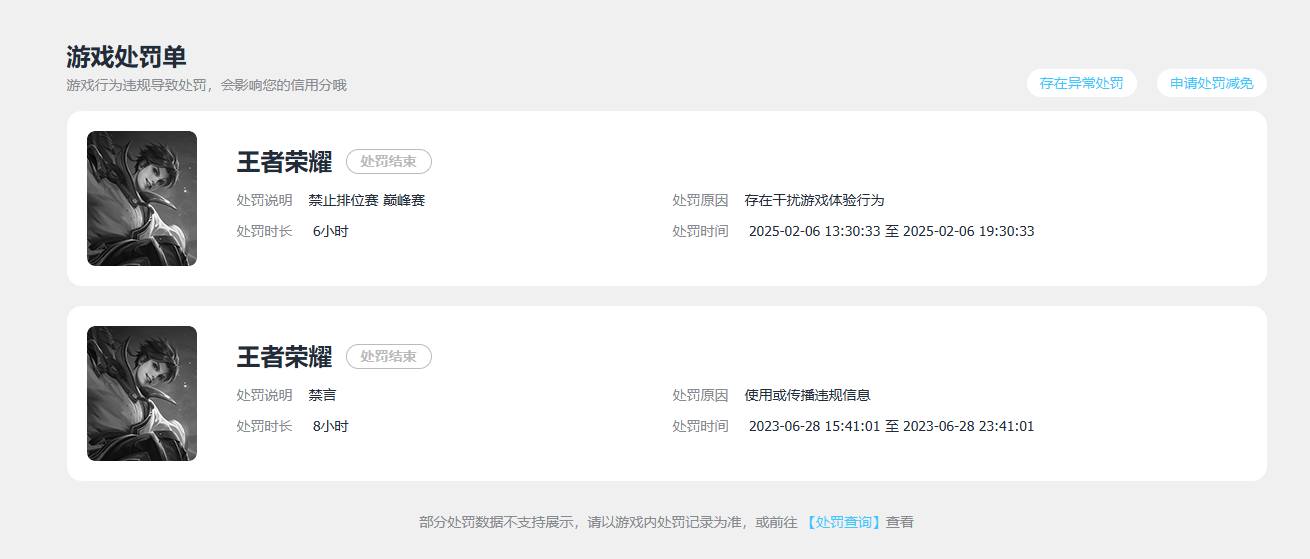Click the 处罚原因 label in the 禁言 card
This screenshot has width=1310, height=559.
pos(701,395)
